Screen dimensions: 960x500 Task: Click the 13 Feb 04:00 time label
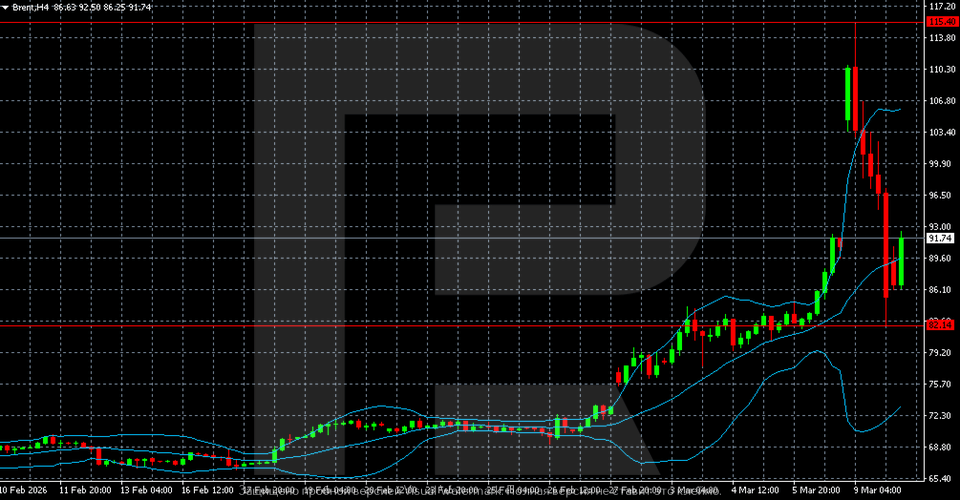(x=147, y=491)
